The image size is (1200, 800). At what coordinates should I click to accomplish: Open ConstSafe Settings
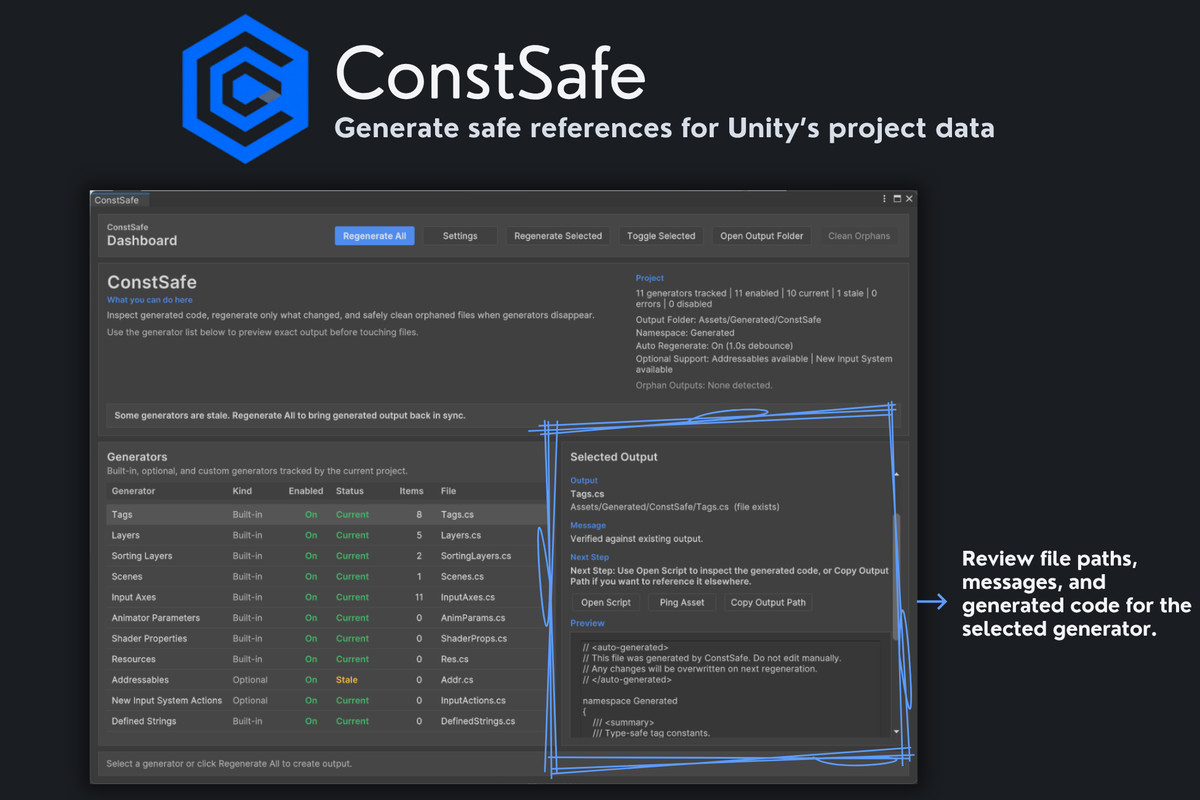(460, 236)
